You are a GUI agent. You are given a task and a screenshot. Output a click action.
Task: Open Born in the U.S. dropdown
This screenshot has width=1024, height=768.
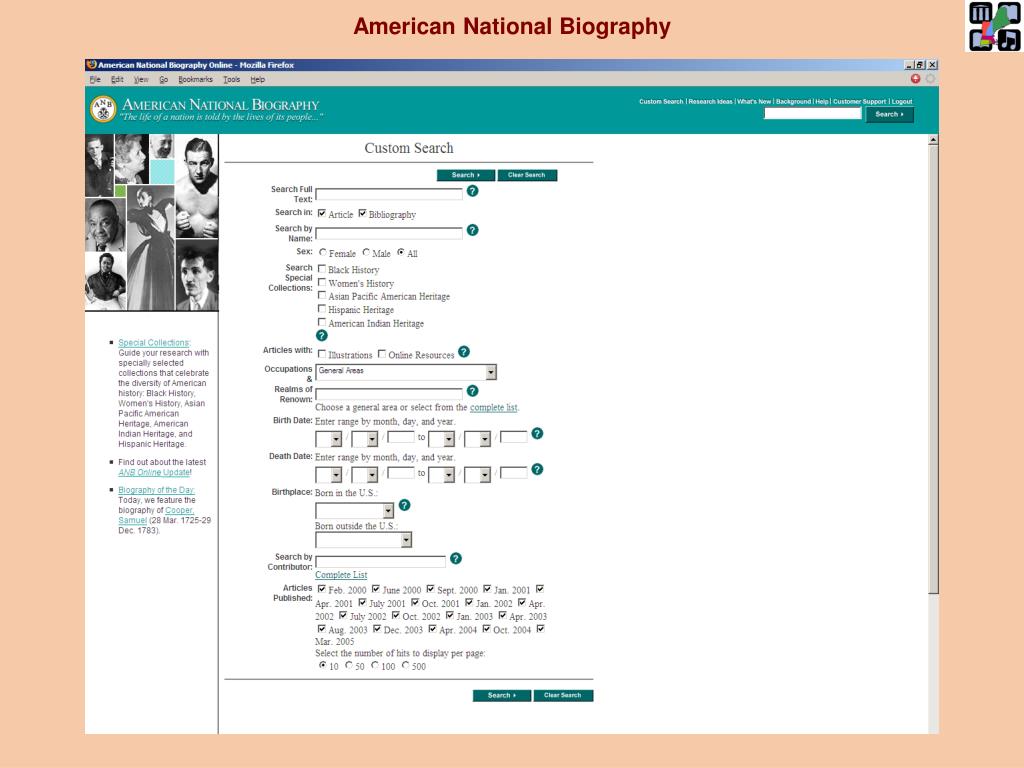click(x=355, y=510)
